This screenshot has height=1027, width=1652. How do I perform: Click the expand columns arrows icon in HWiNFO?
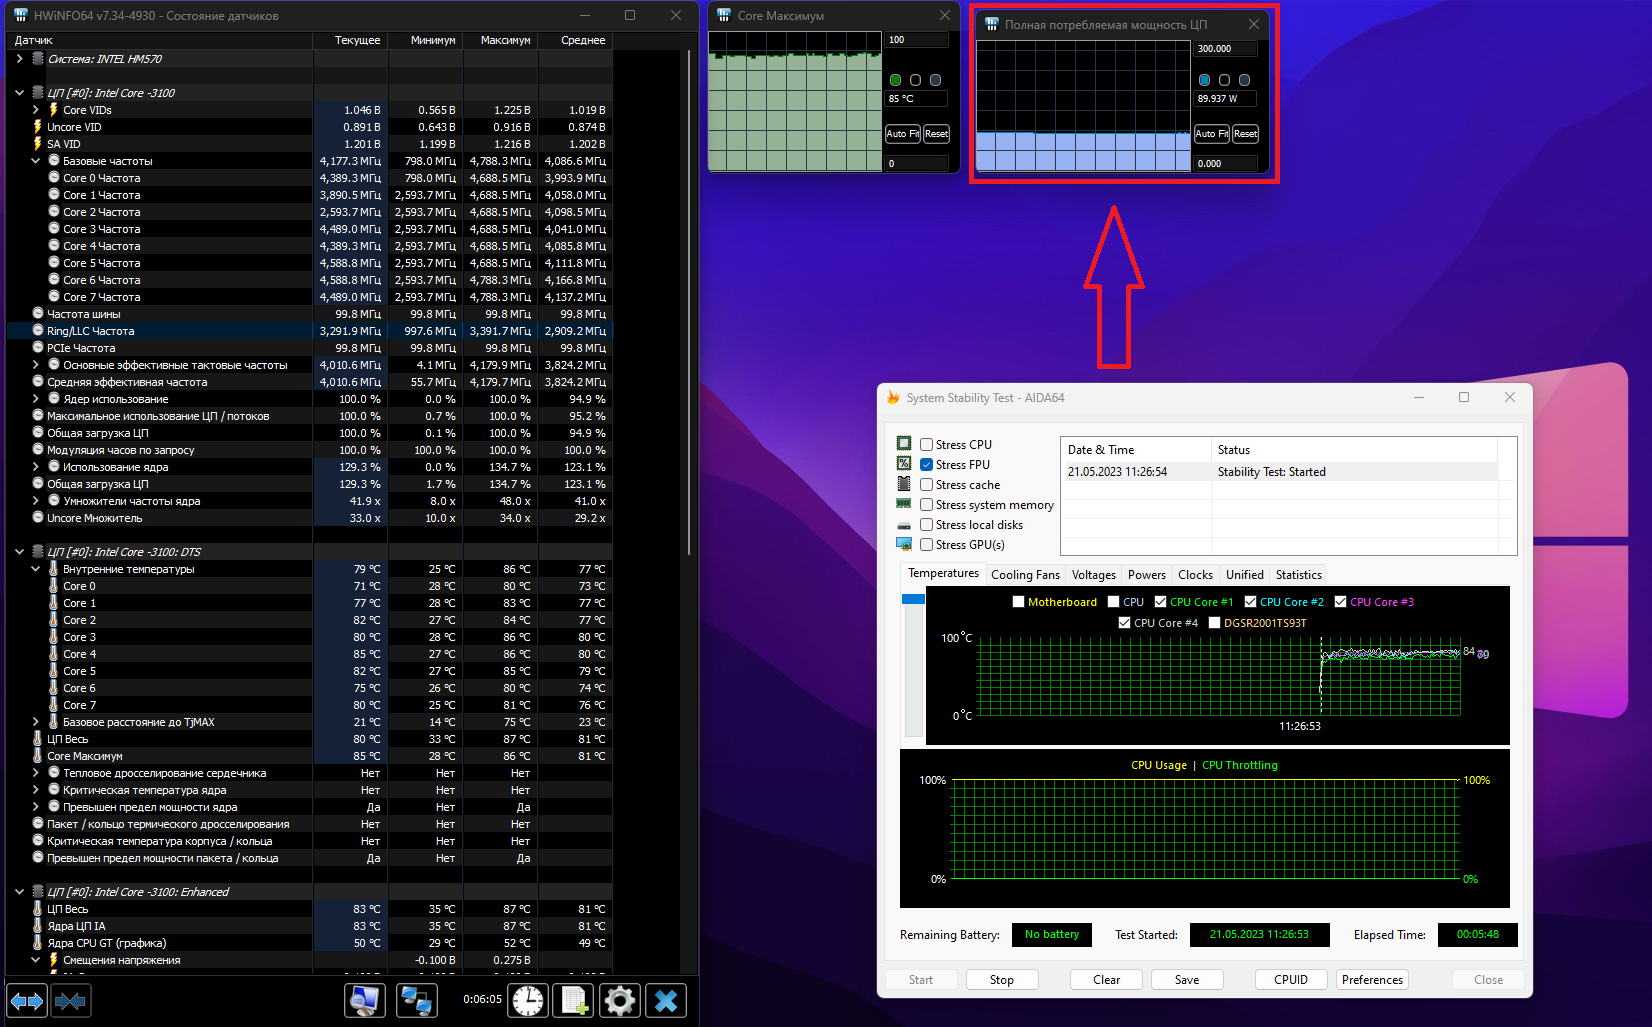27,1000
